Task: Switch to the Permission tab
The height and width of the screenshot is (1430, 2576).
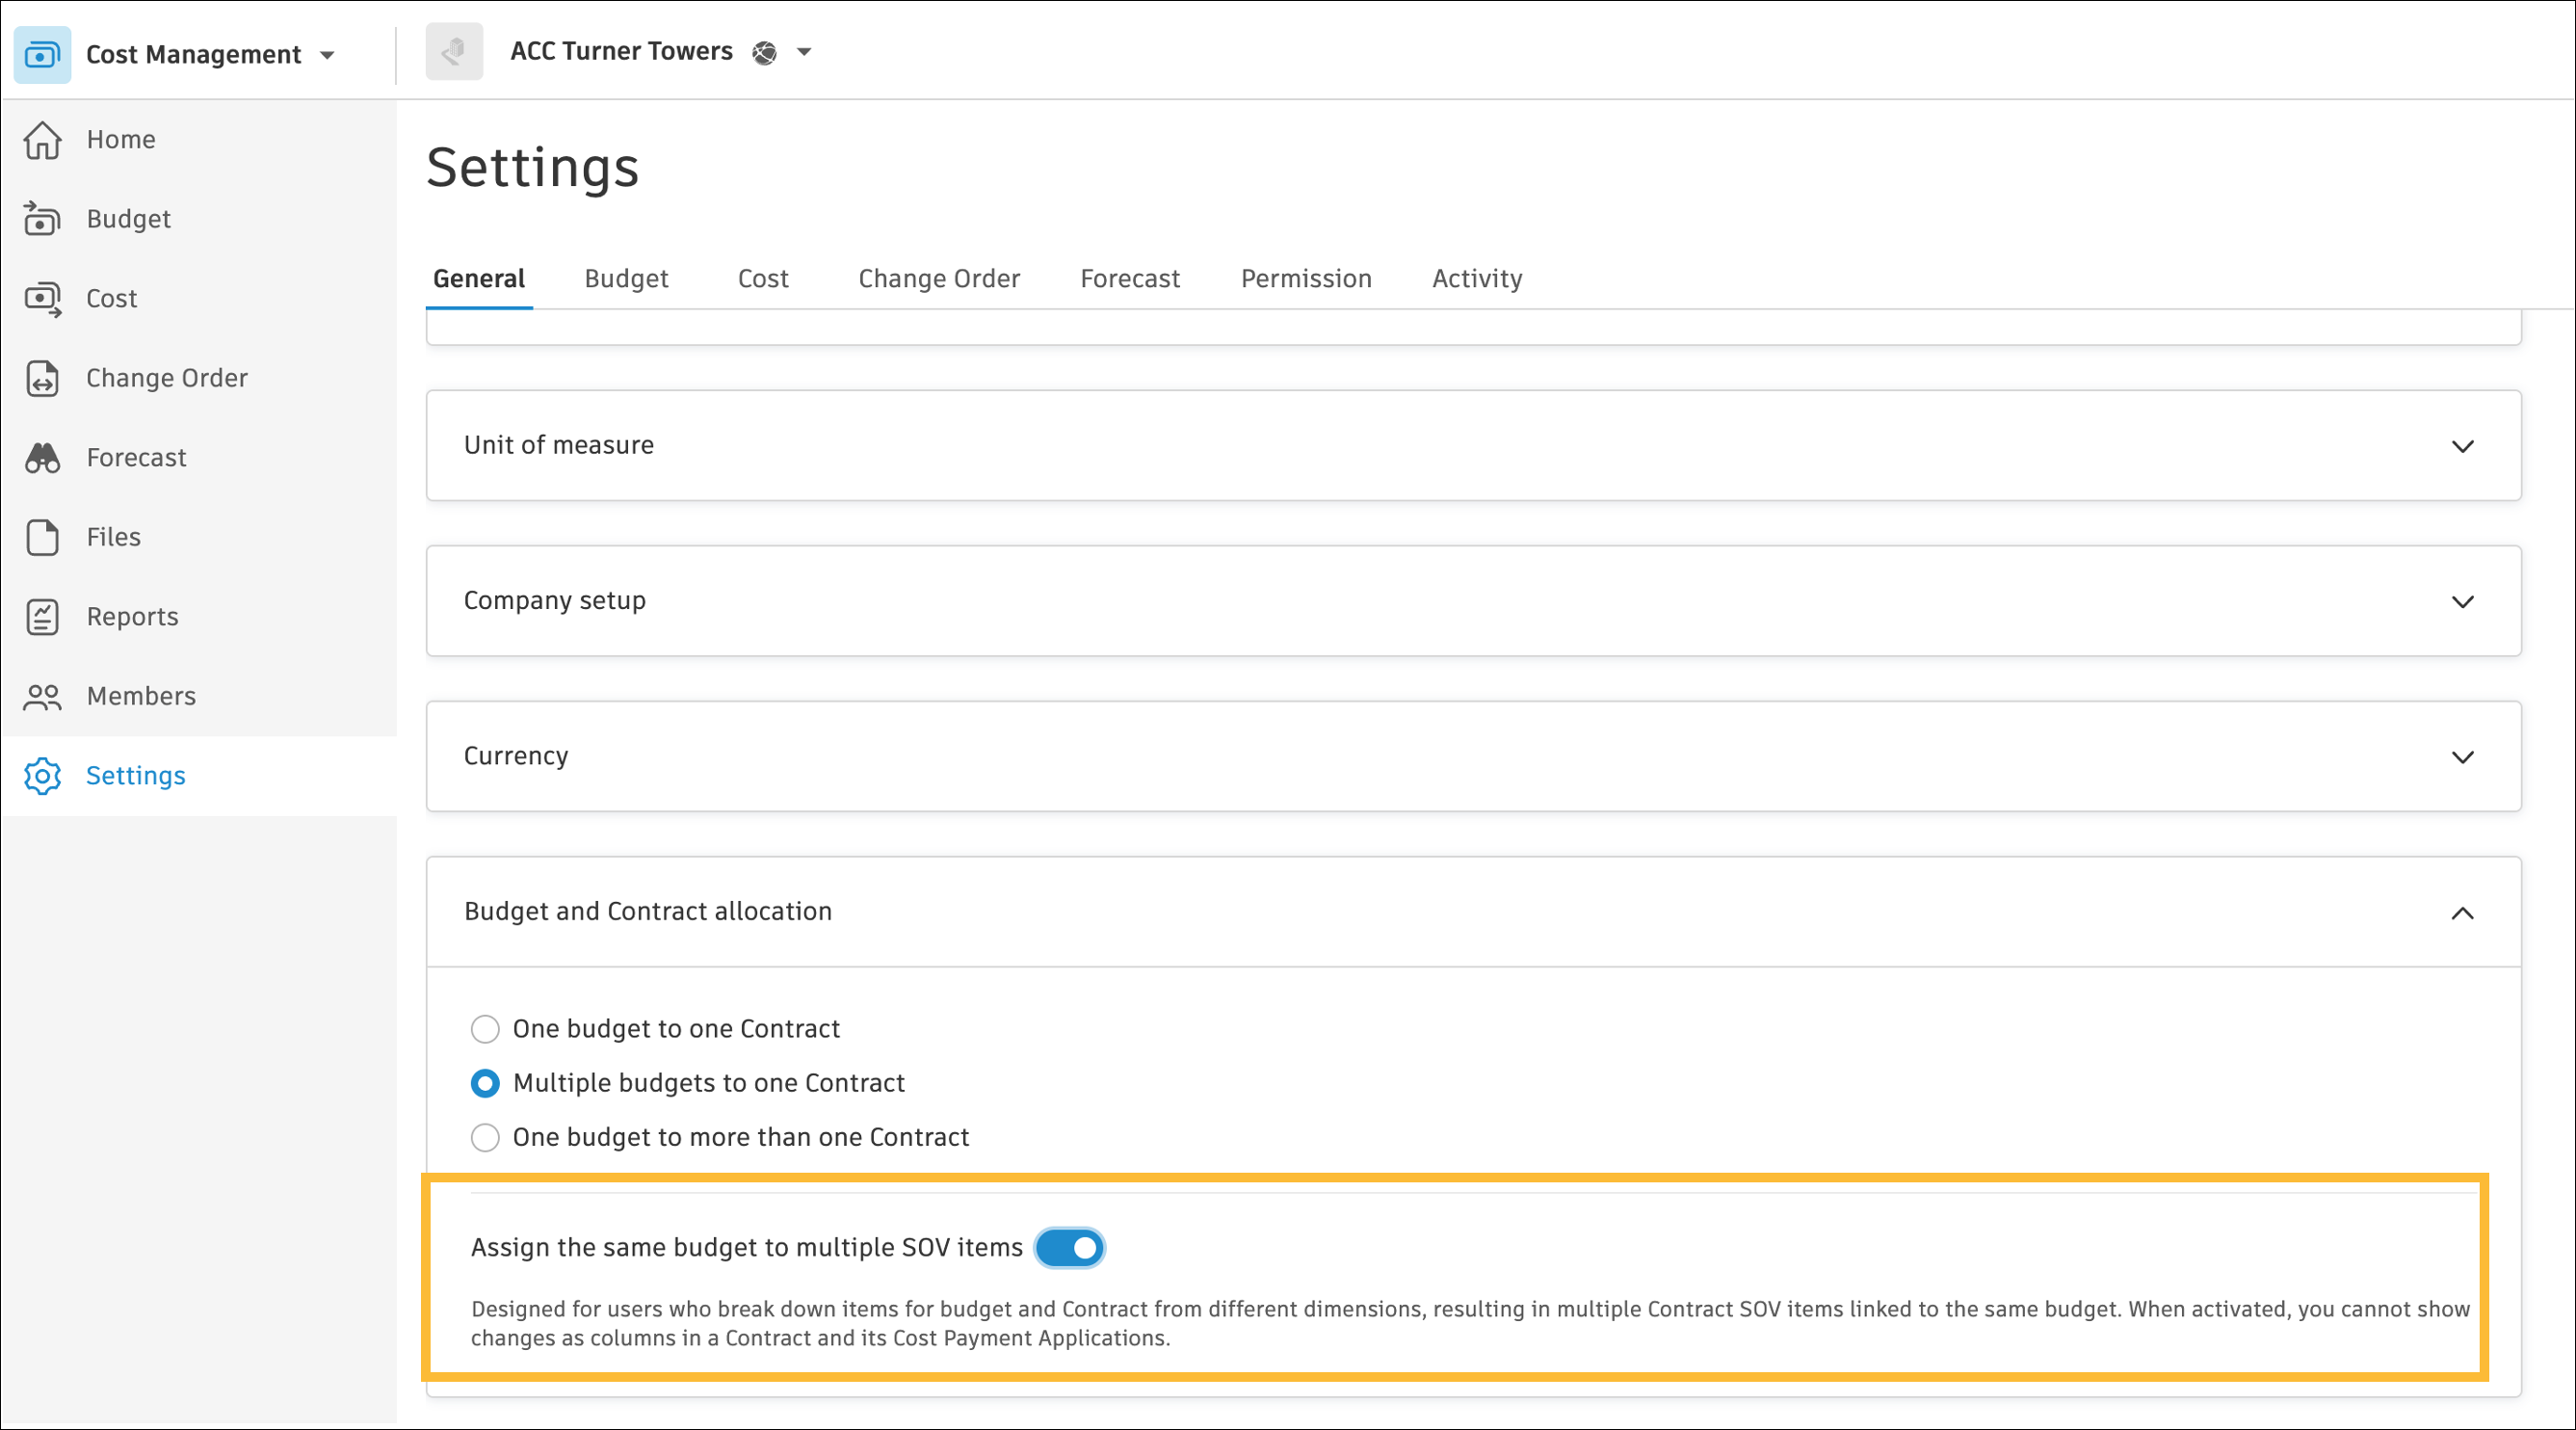Action: 1305,279
